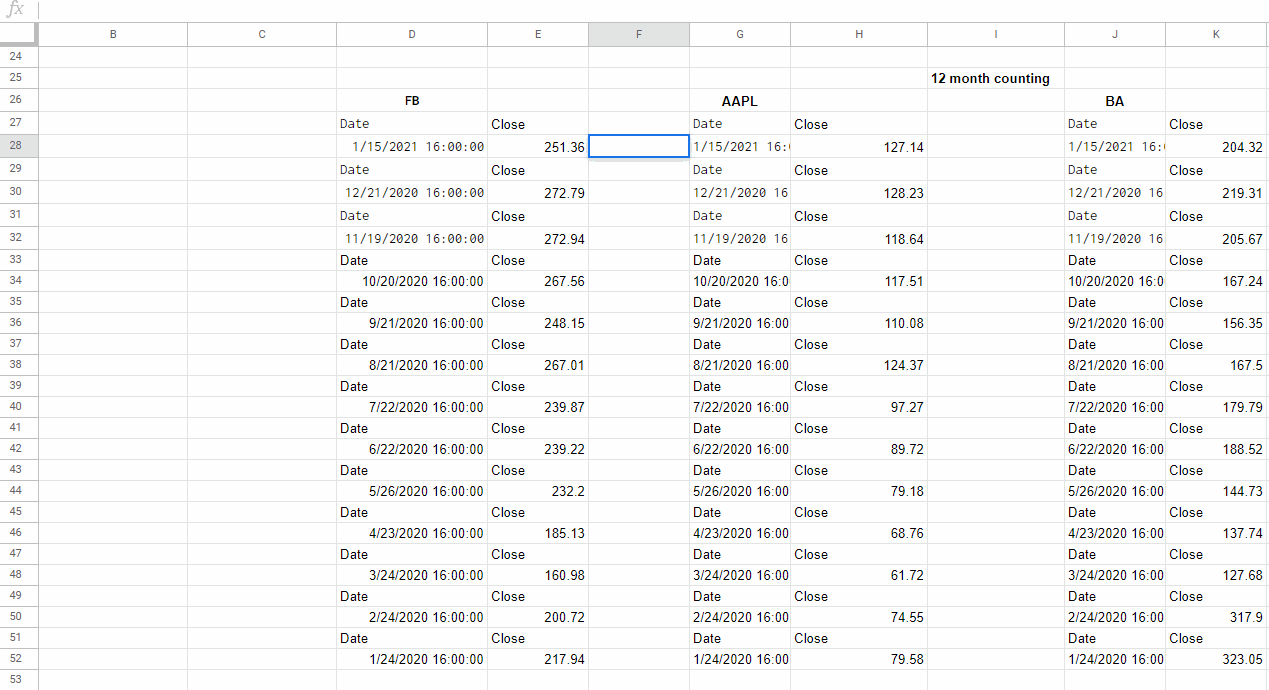Select BA close value 205.67
Viewport: 1269px width, 690px height.
point(1216,239)
